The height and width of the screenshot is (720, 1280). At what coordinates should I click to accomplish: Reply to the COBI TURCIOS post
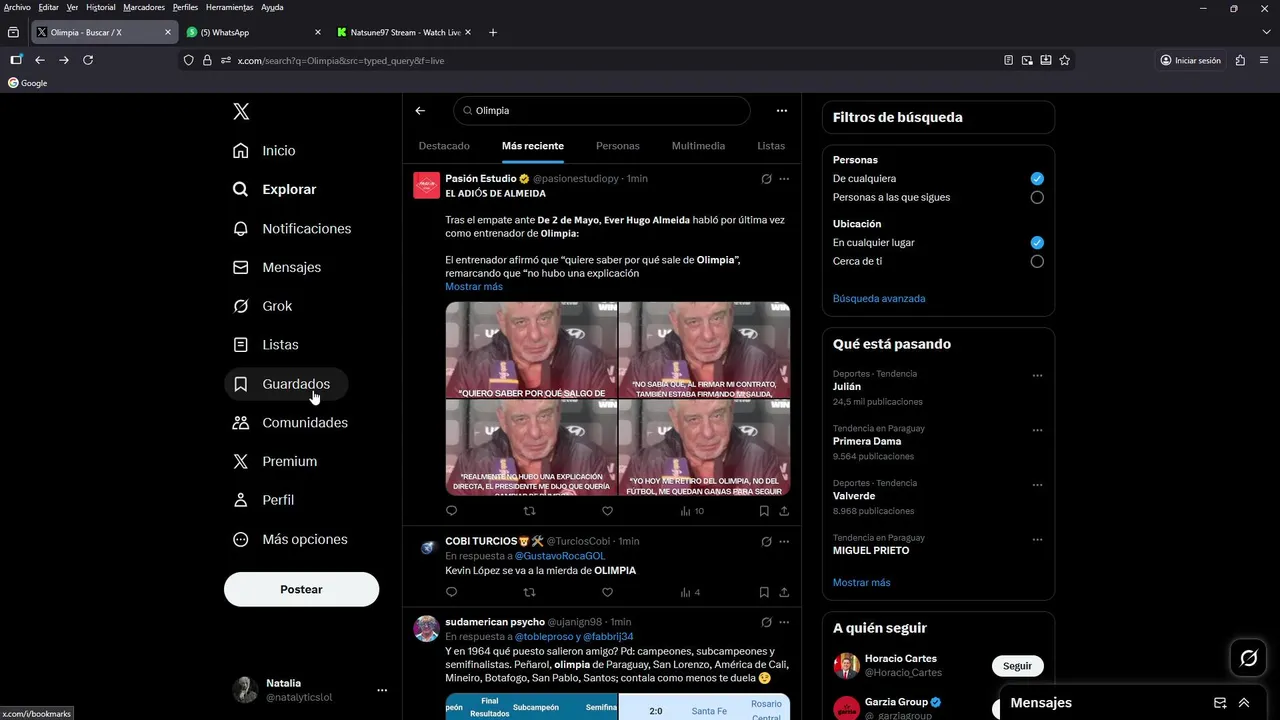(451, 592)
